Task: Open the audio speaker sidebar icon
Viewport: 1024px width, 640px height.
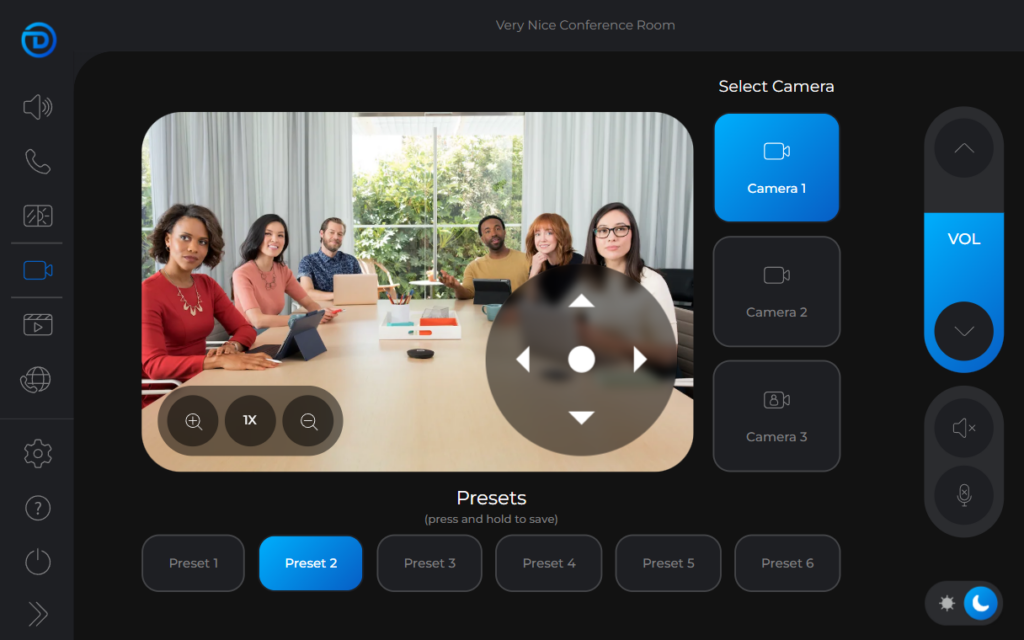Action: coord(37,107)
